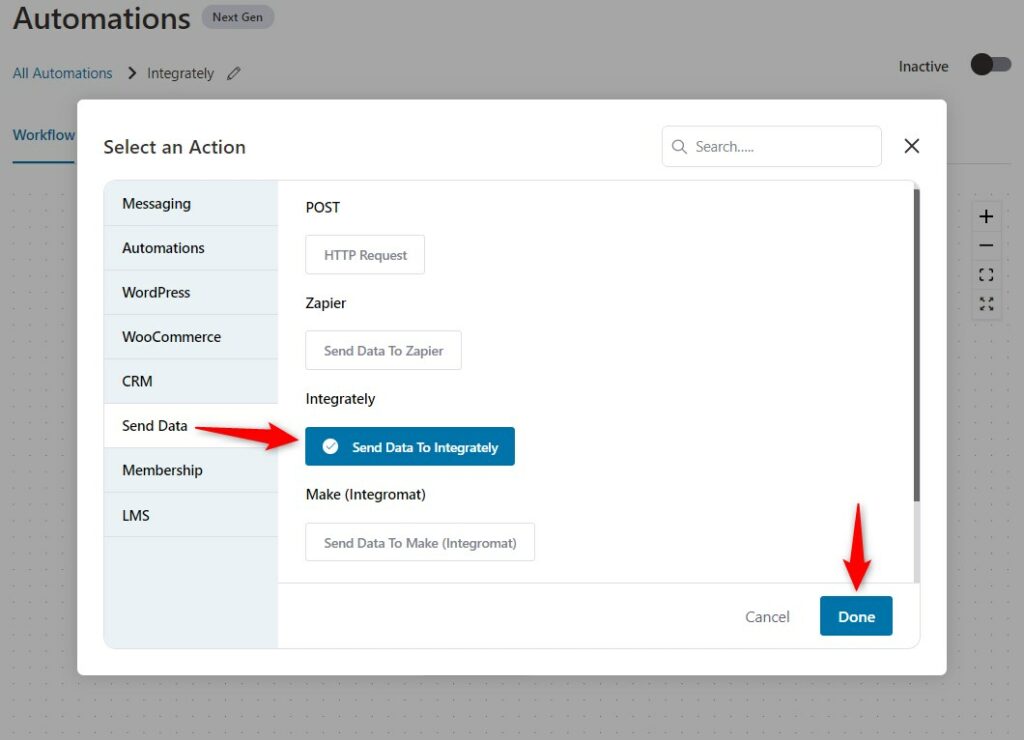This screenshot has width=1024, height=740.
Task: Switch to the CRM category
Action: (x=191, y=381)
